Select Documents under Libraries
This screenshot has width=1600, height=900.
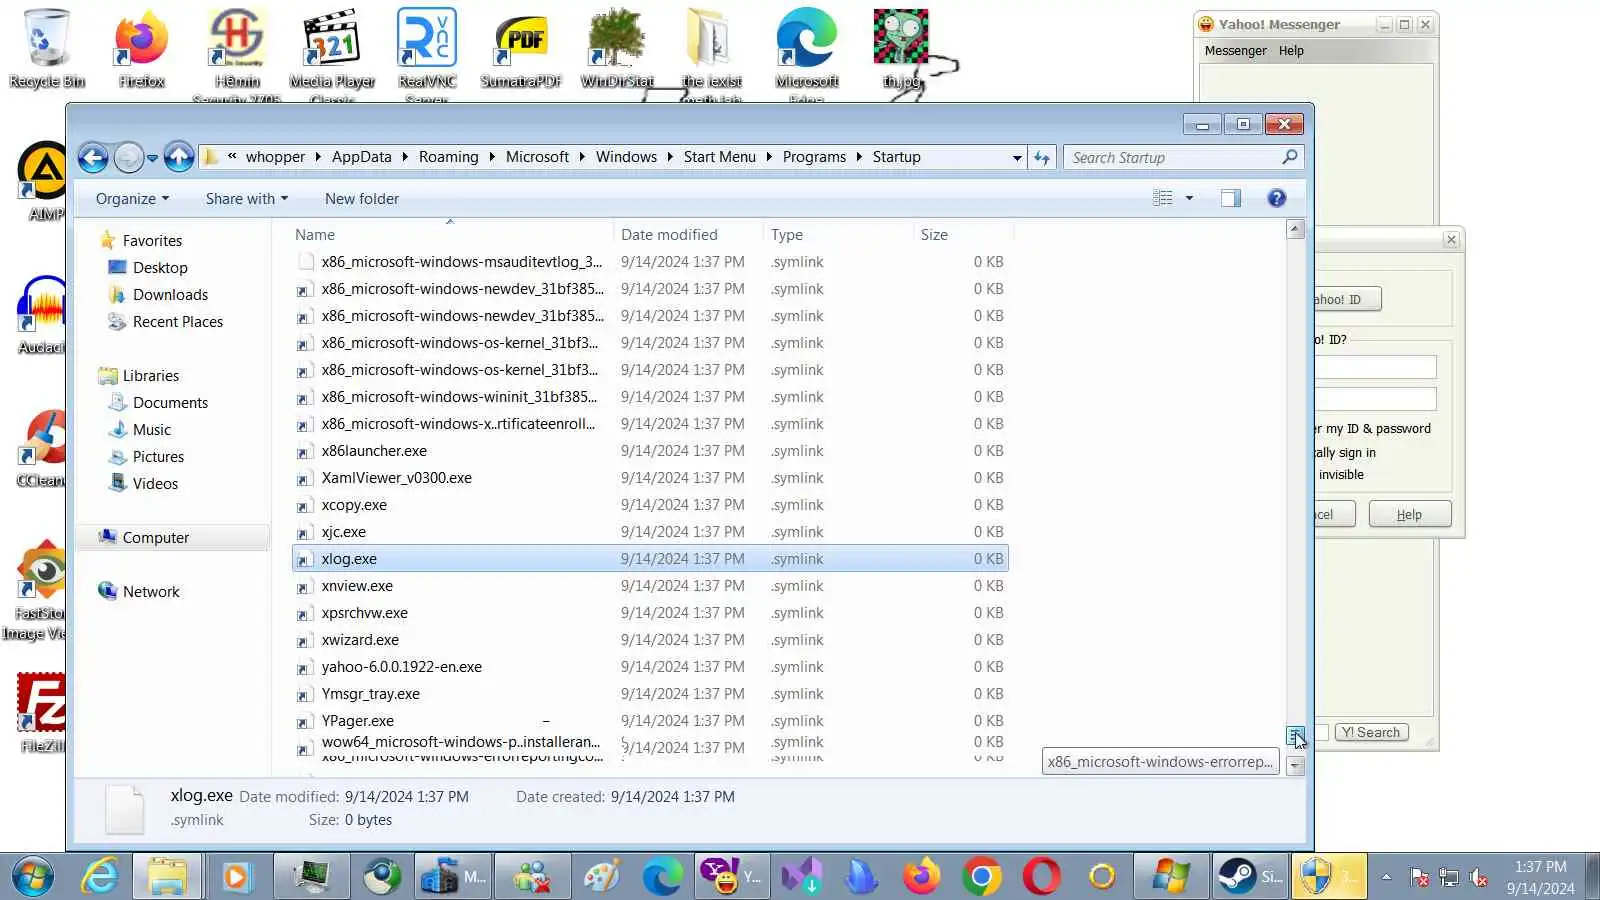point(170,403)
